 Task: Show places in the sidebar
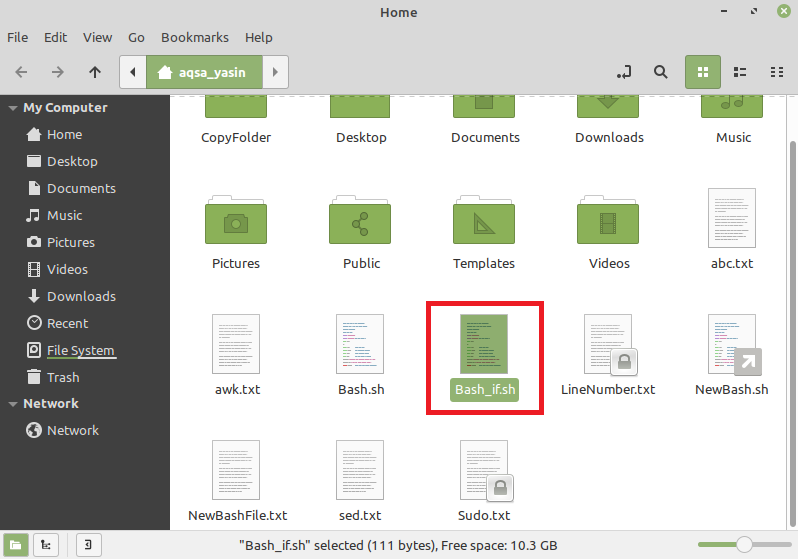[16, 545]
